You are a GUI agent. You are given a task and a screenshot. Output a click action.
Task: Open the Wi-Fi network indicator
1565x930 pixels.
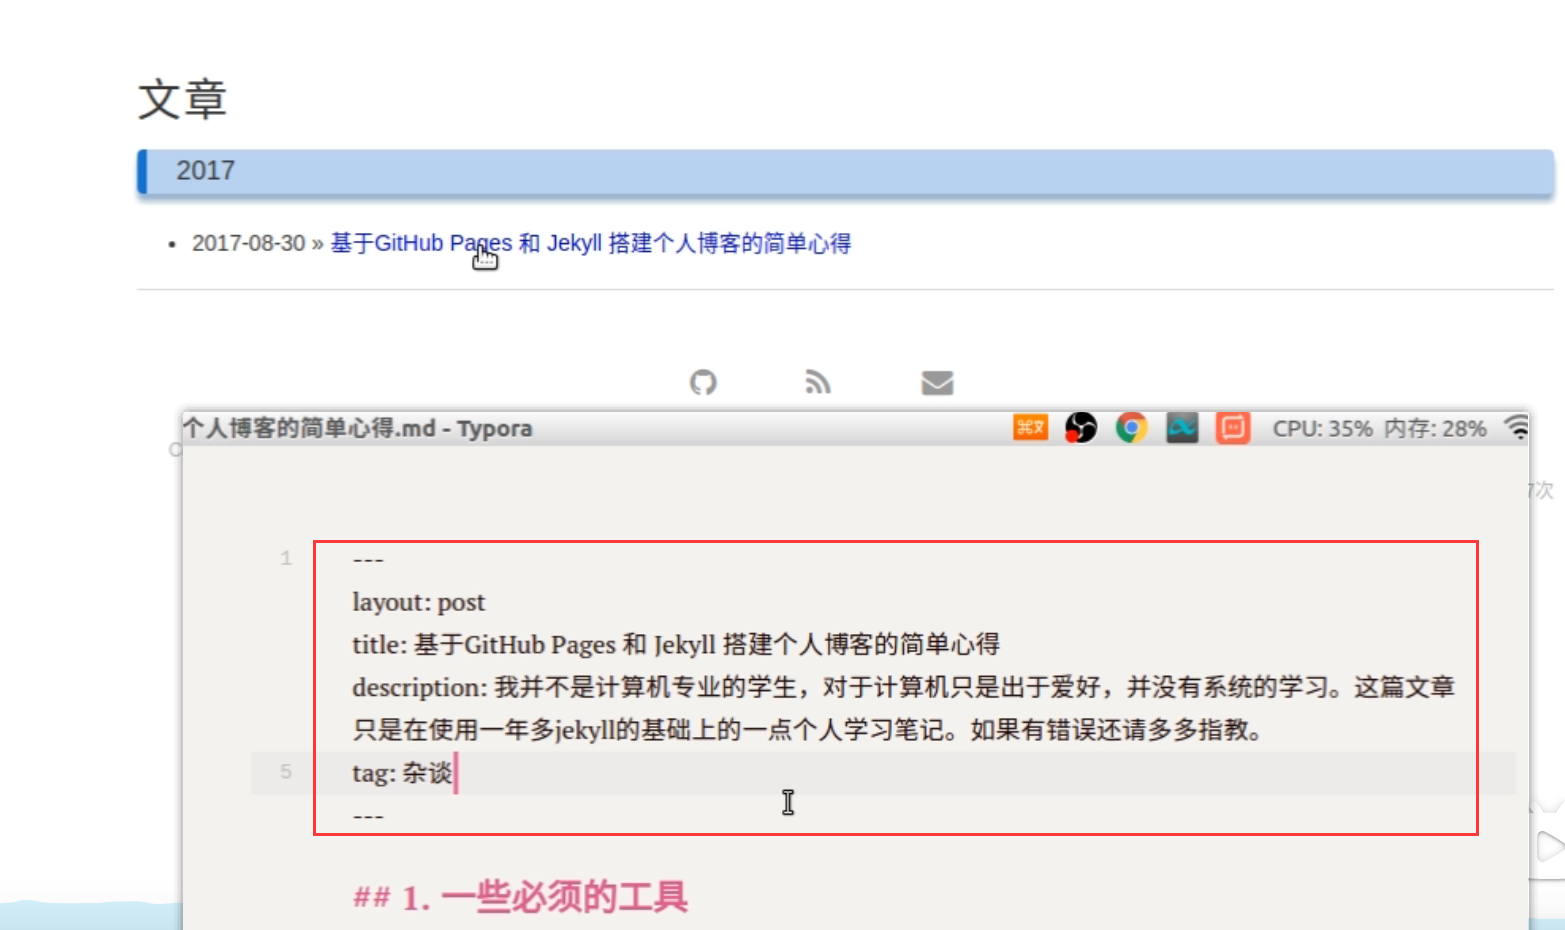tap(1517, 428)
